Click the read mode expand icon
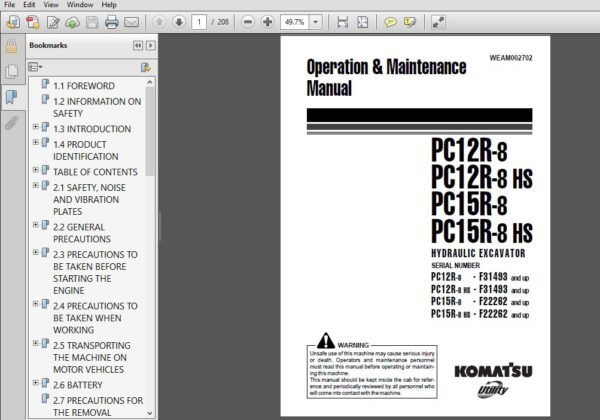The width and height of the screenshot is (600, 420). pos(438,22)
